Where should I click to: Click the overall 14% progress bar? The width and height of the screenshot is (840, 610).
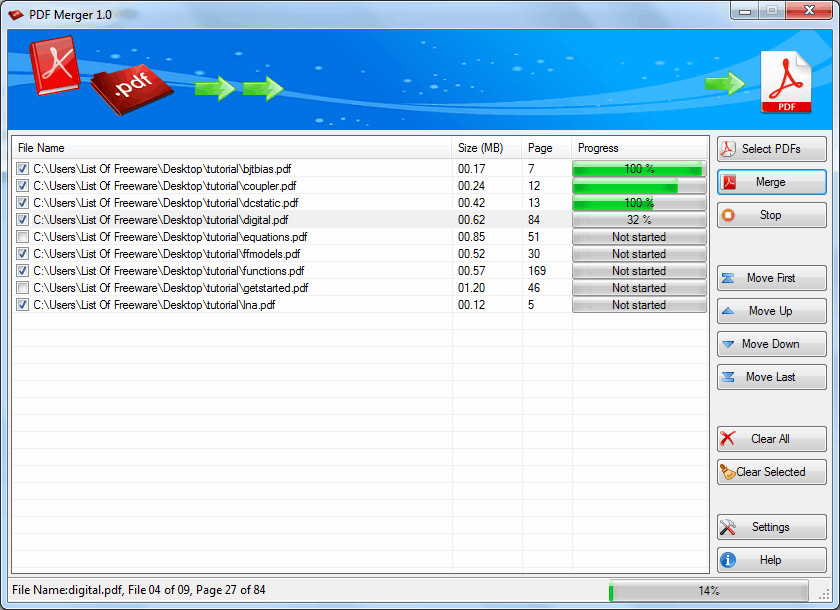tap(708, 591)
